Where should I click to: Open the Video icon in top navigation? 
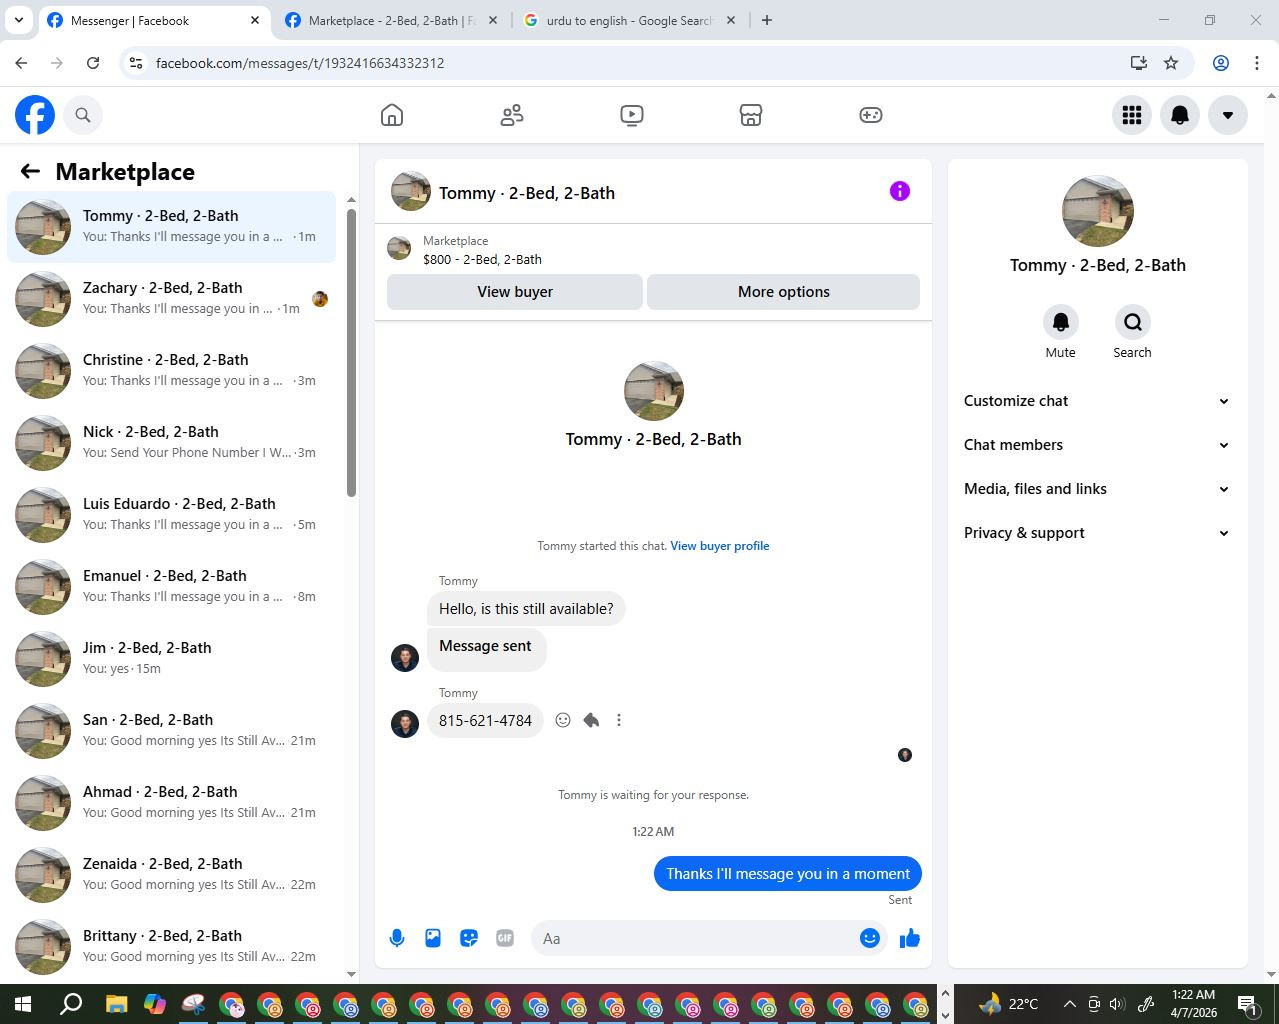coord(631,115)
